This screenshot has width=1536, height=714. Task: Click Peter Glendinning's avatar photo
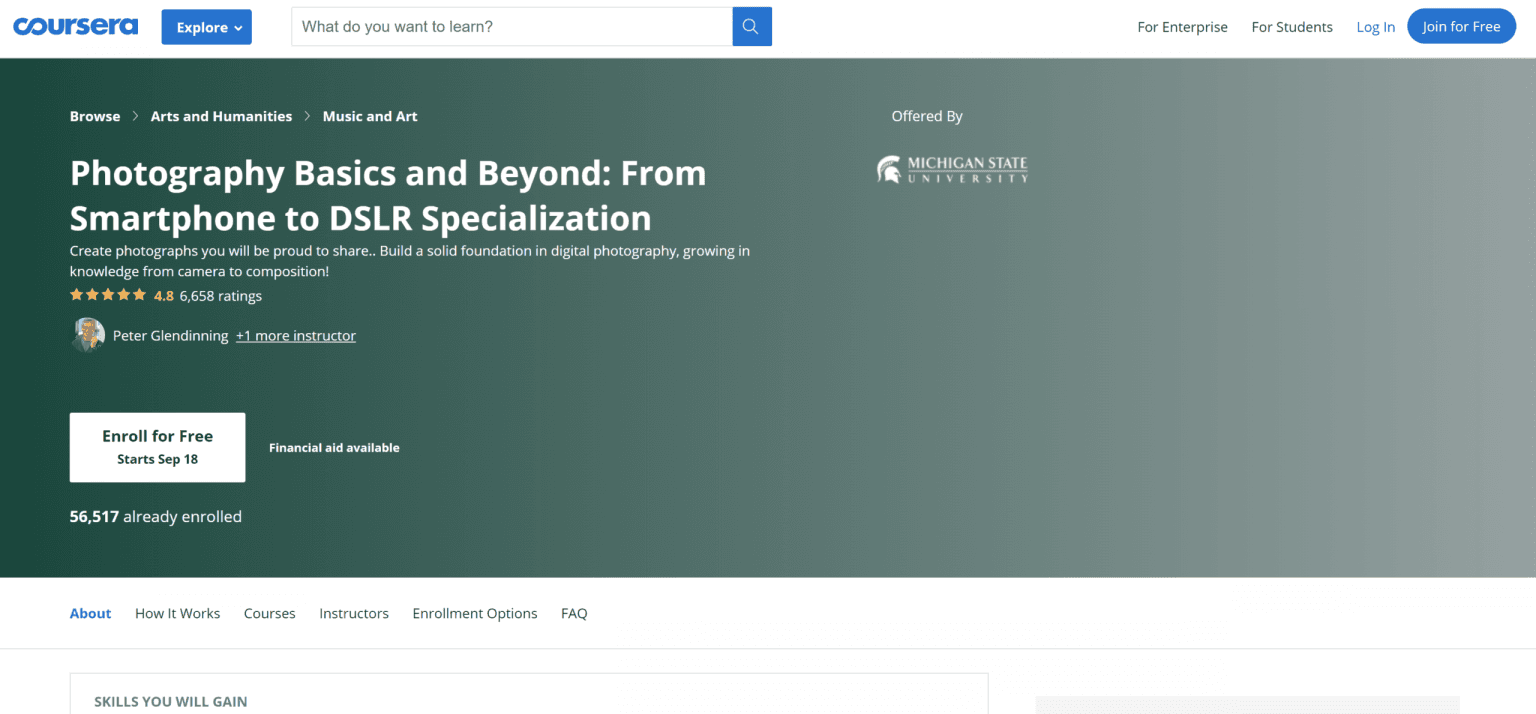(88, 335)
